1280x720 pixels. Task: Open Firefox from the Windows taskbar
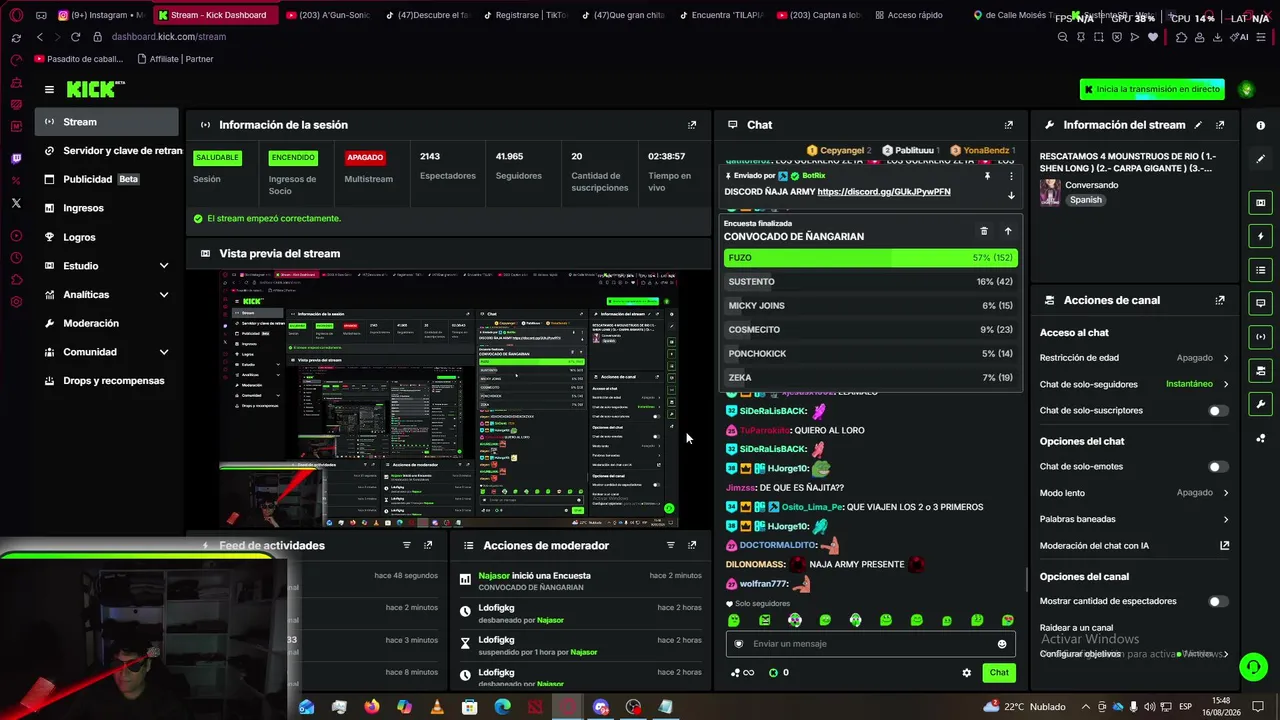(x=372, y=707)
